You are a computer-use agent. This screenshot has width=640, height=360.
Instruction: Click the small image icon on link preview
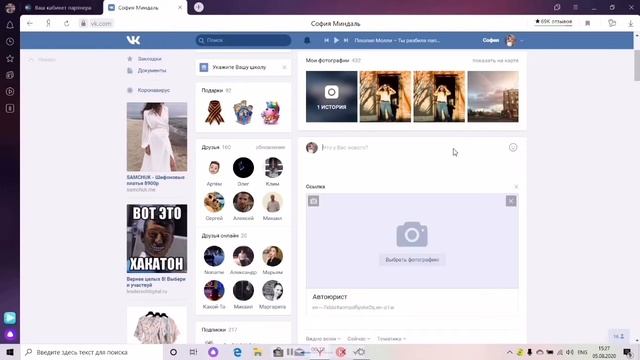click(313, 201)
